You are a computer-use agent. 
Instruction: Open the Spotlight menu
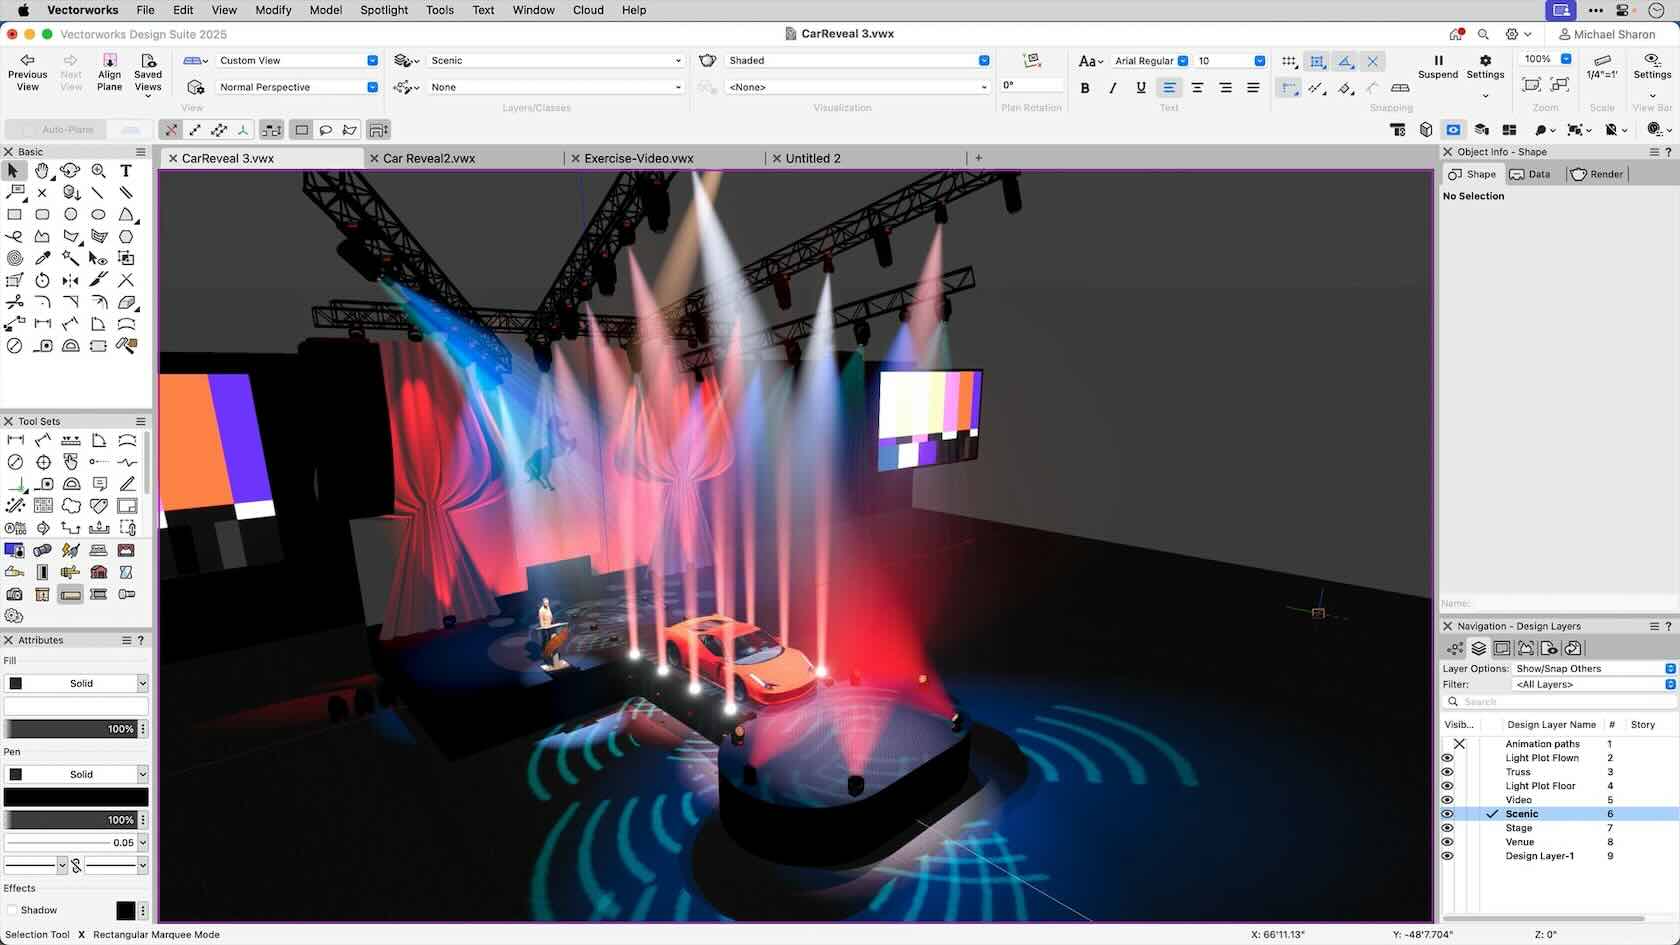pyautogui.click(x=384, y=10)
